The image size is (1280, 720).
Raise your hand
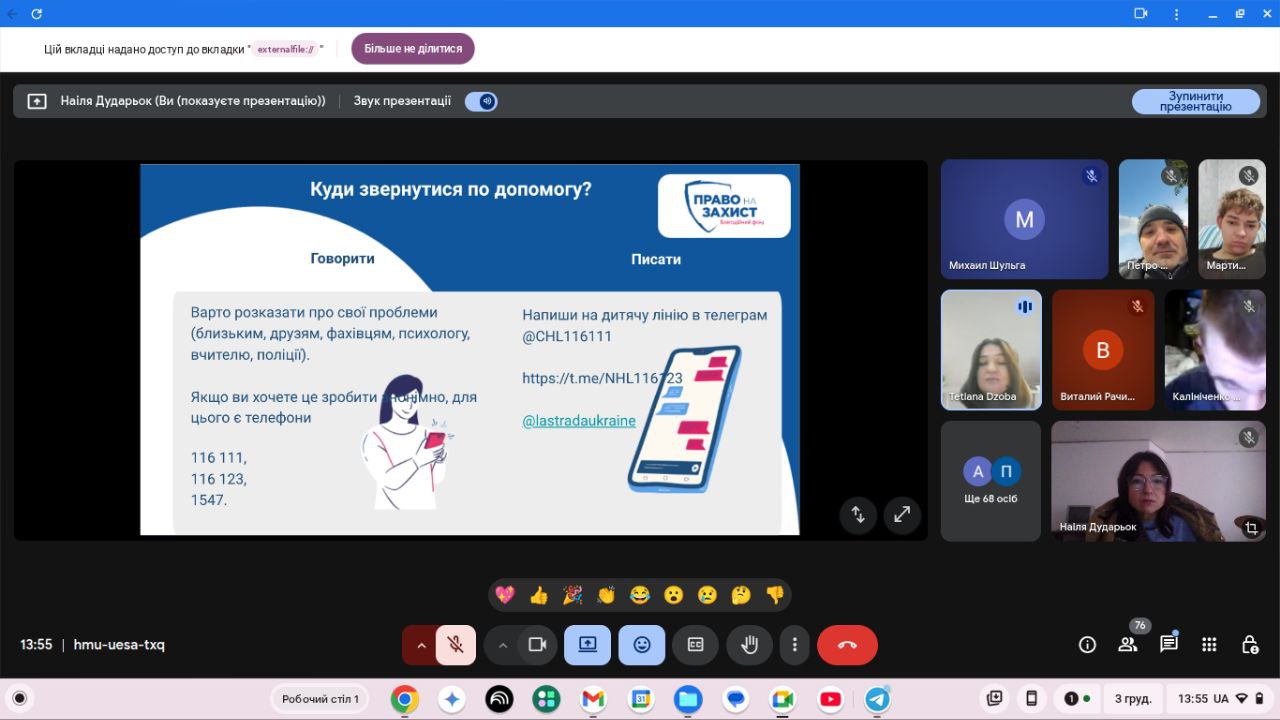coord(749,645)
